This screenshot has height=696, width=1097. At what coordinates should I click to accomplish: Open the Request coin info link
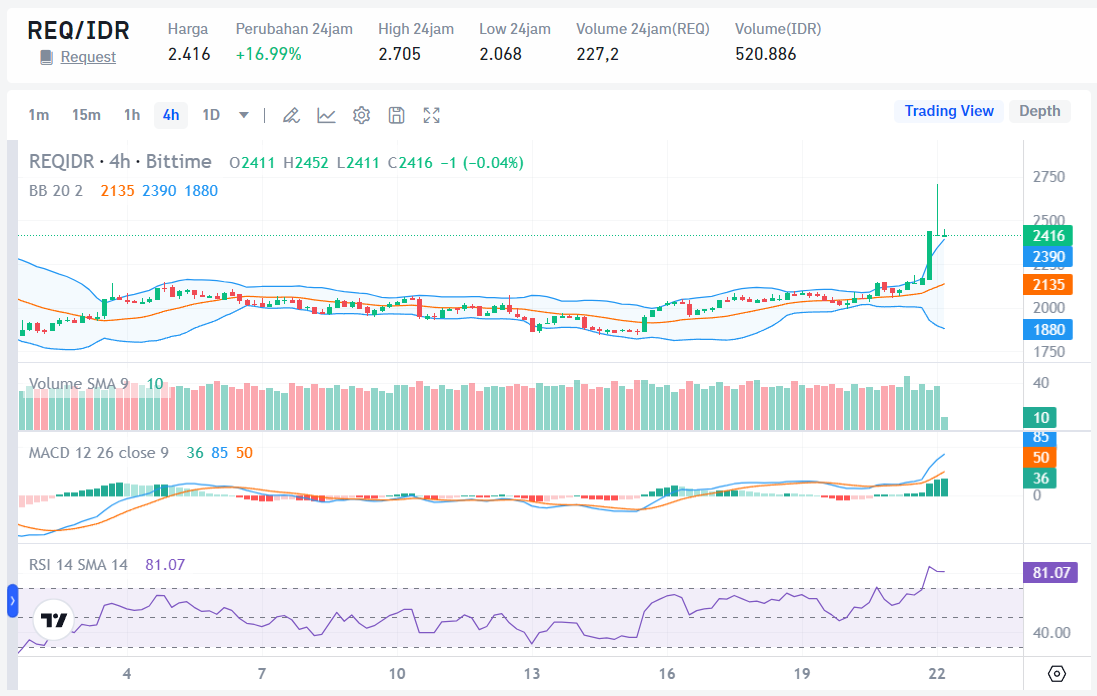point(88,57)
